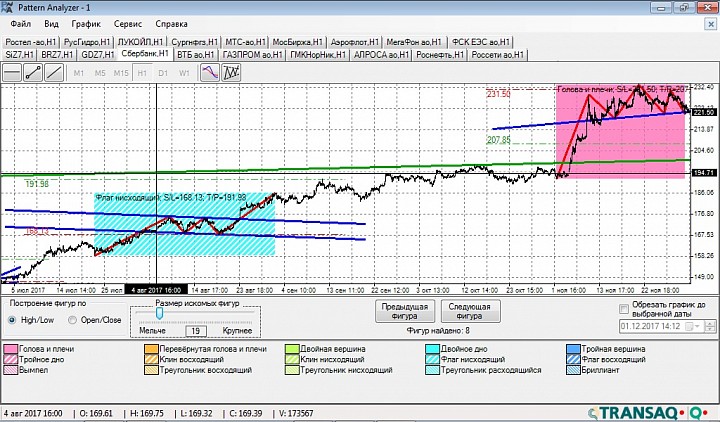Switch to M1 timeframe

[x=79, y=73]
